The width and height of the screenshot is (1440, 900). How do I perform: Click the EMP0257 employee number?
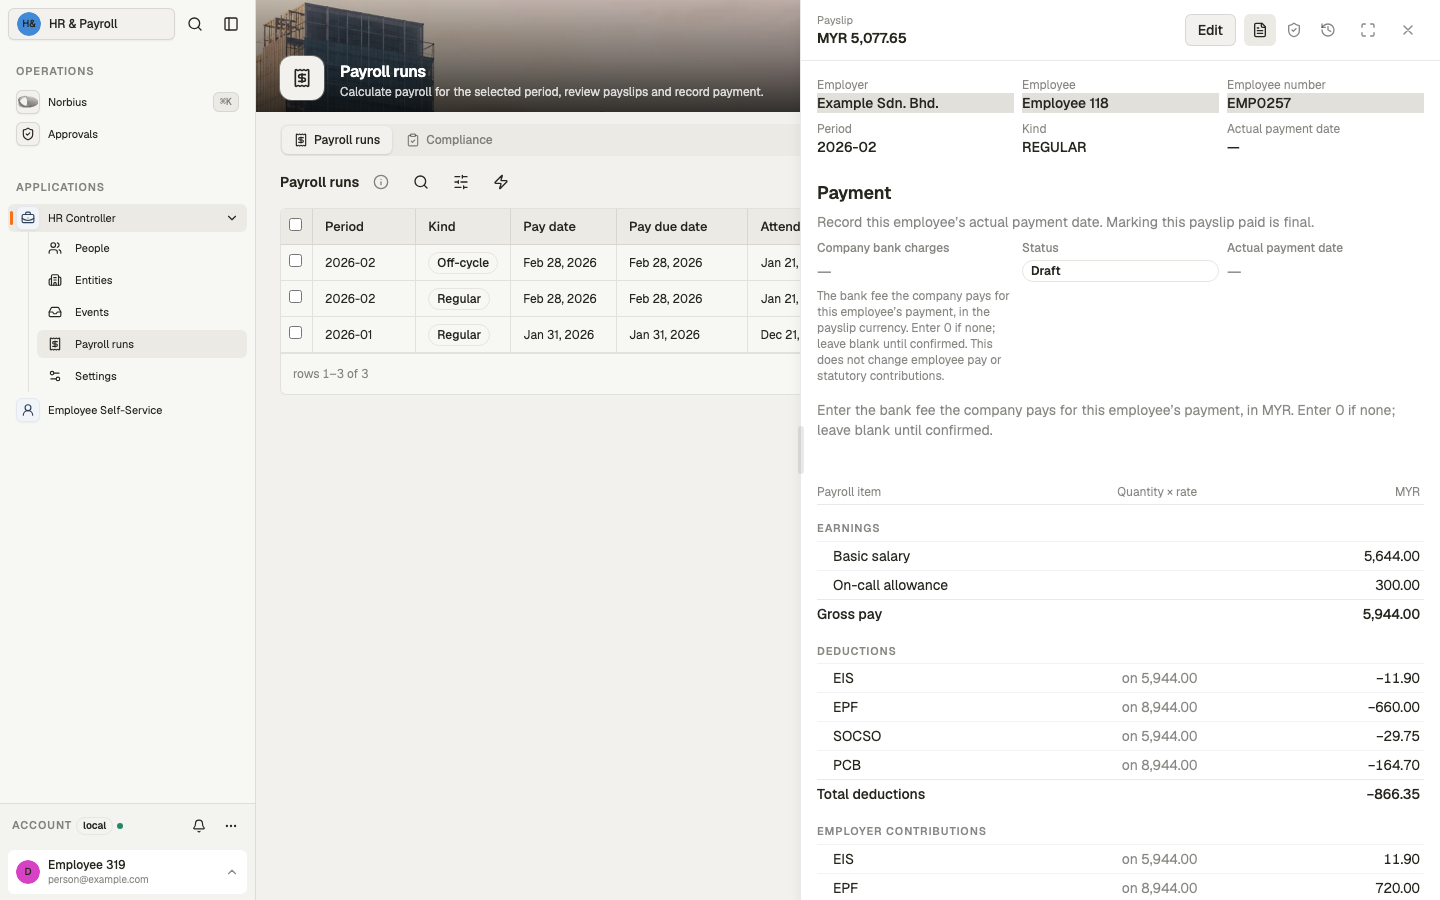tap(1325, 103)
